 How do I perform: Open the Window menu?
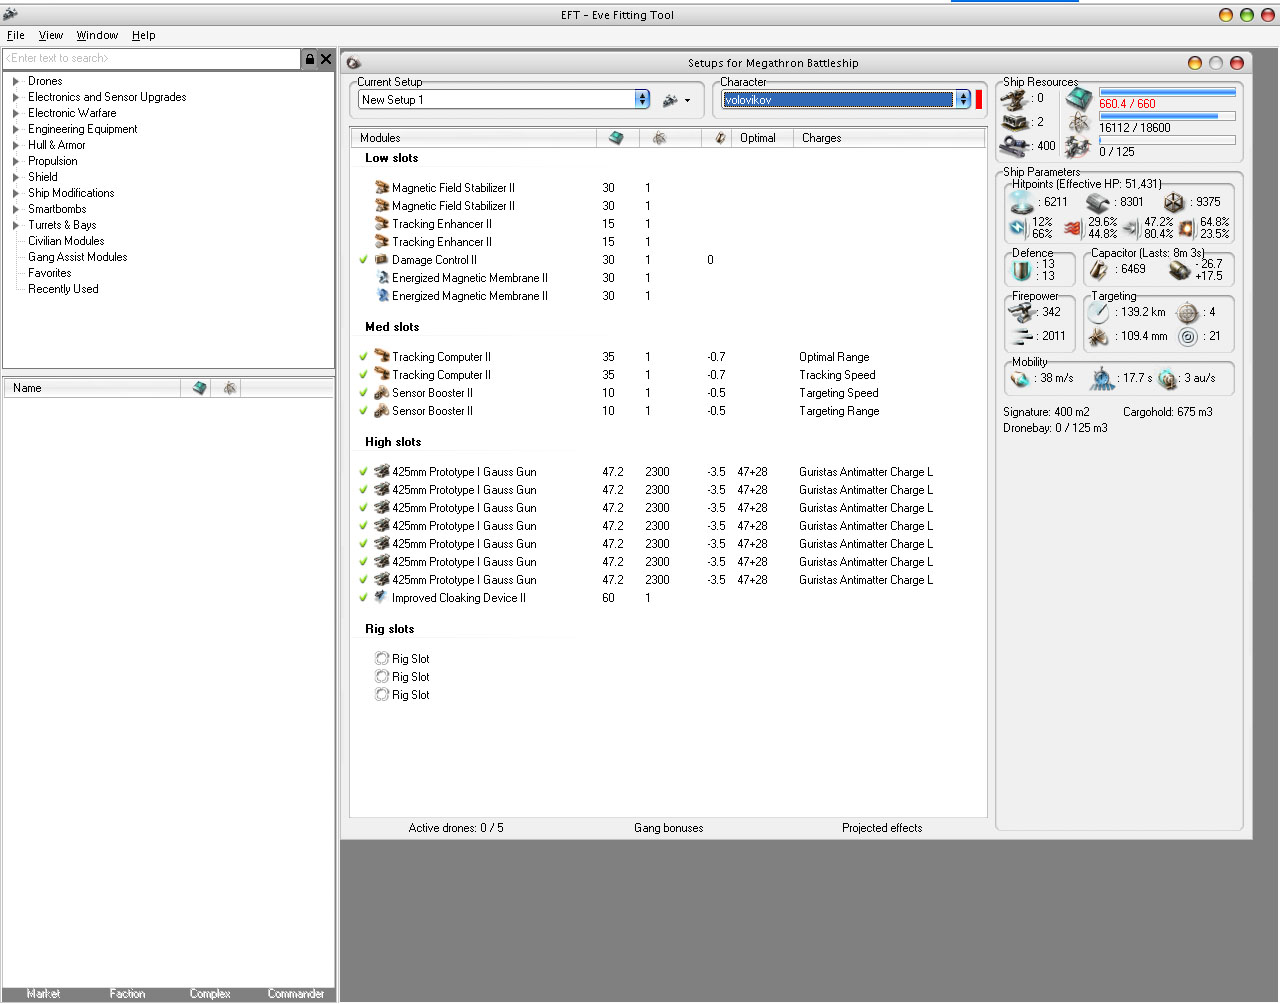[x=97, y=35]
